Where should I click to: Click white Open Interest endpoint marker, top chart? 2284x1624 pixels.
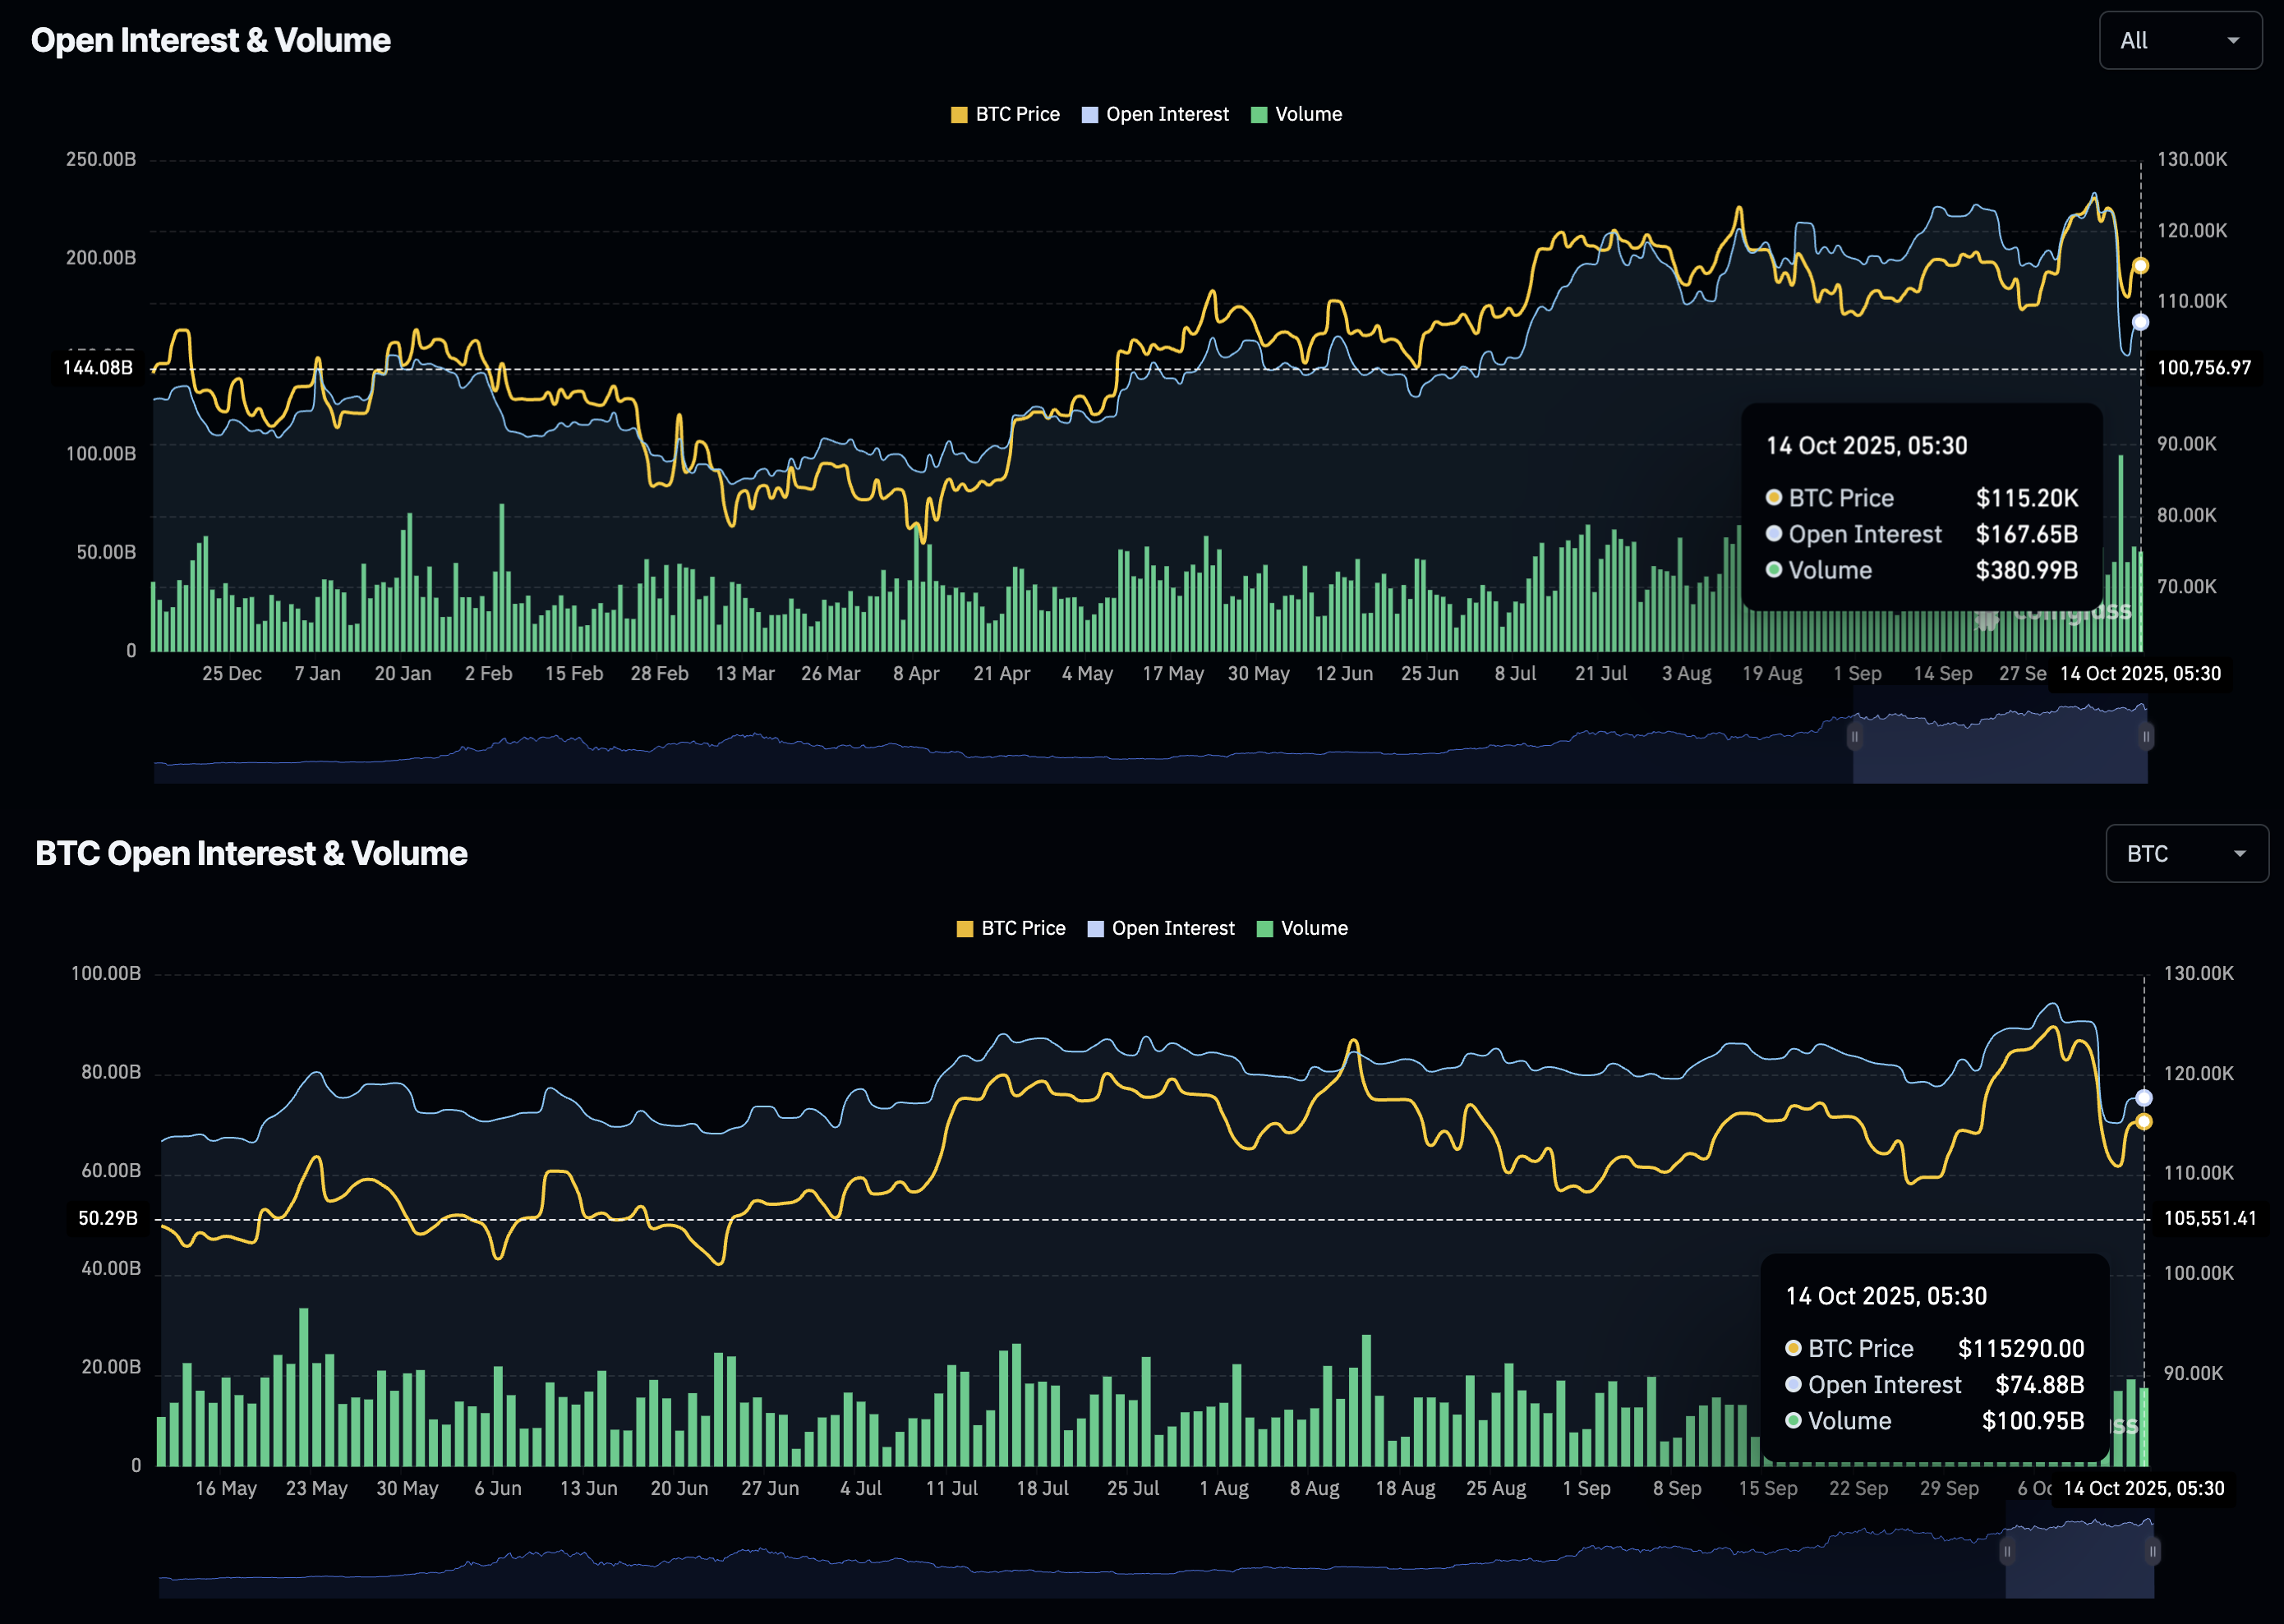coord(2141,322)
